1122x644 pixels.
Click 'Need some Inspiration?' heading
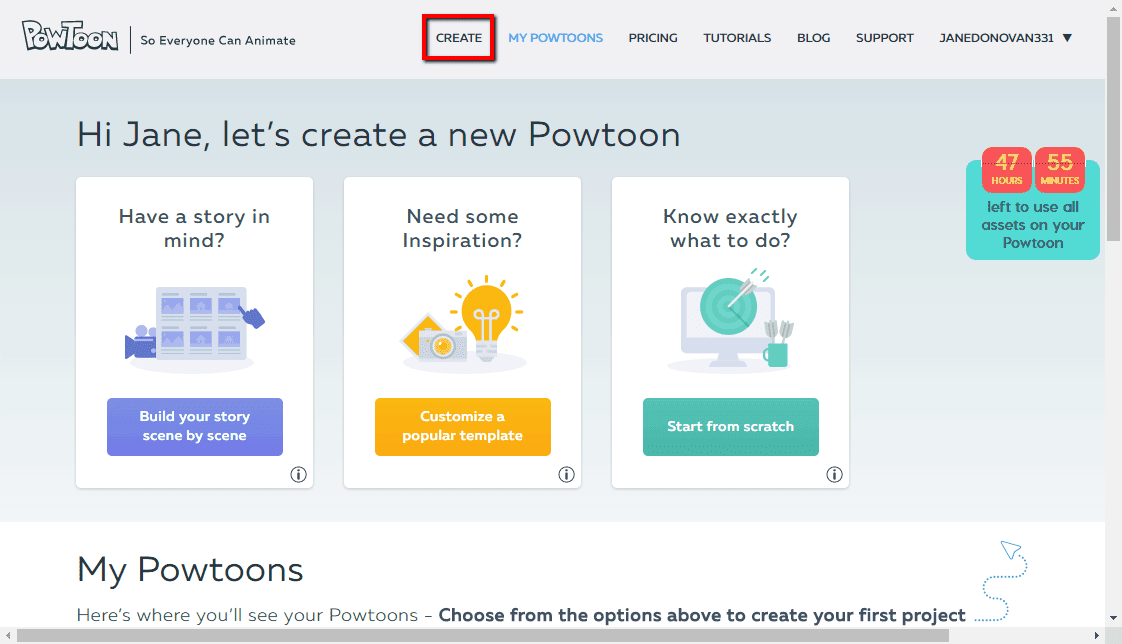pyautogui.click(x=462, y=228)
